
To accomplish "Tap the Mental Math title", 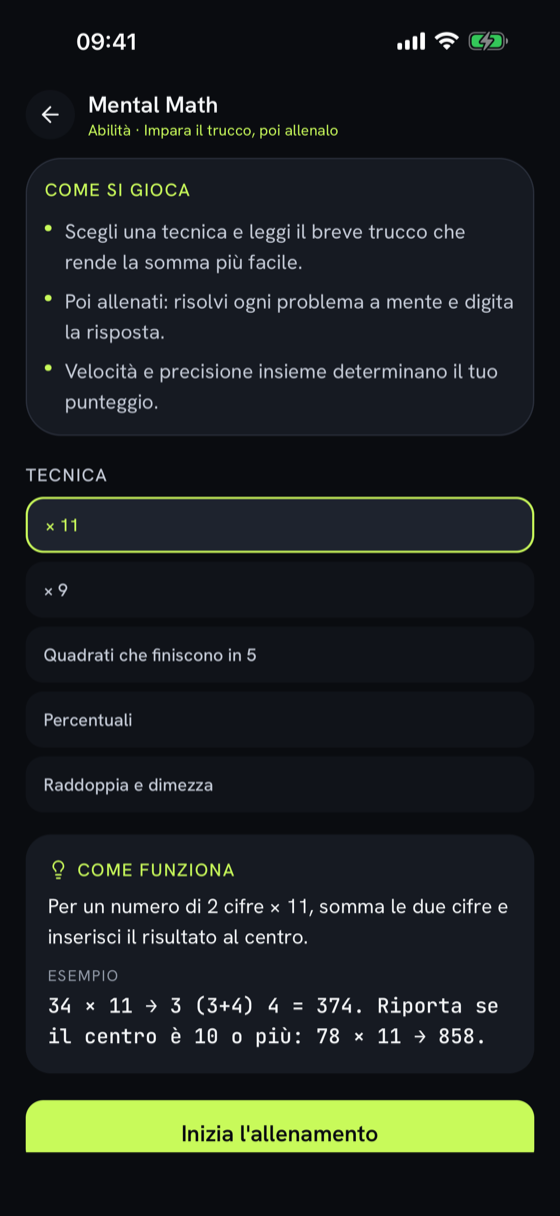I will click(153, 105).
